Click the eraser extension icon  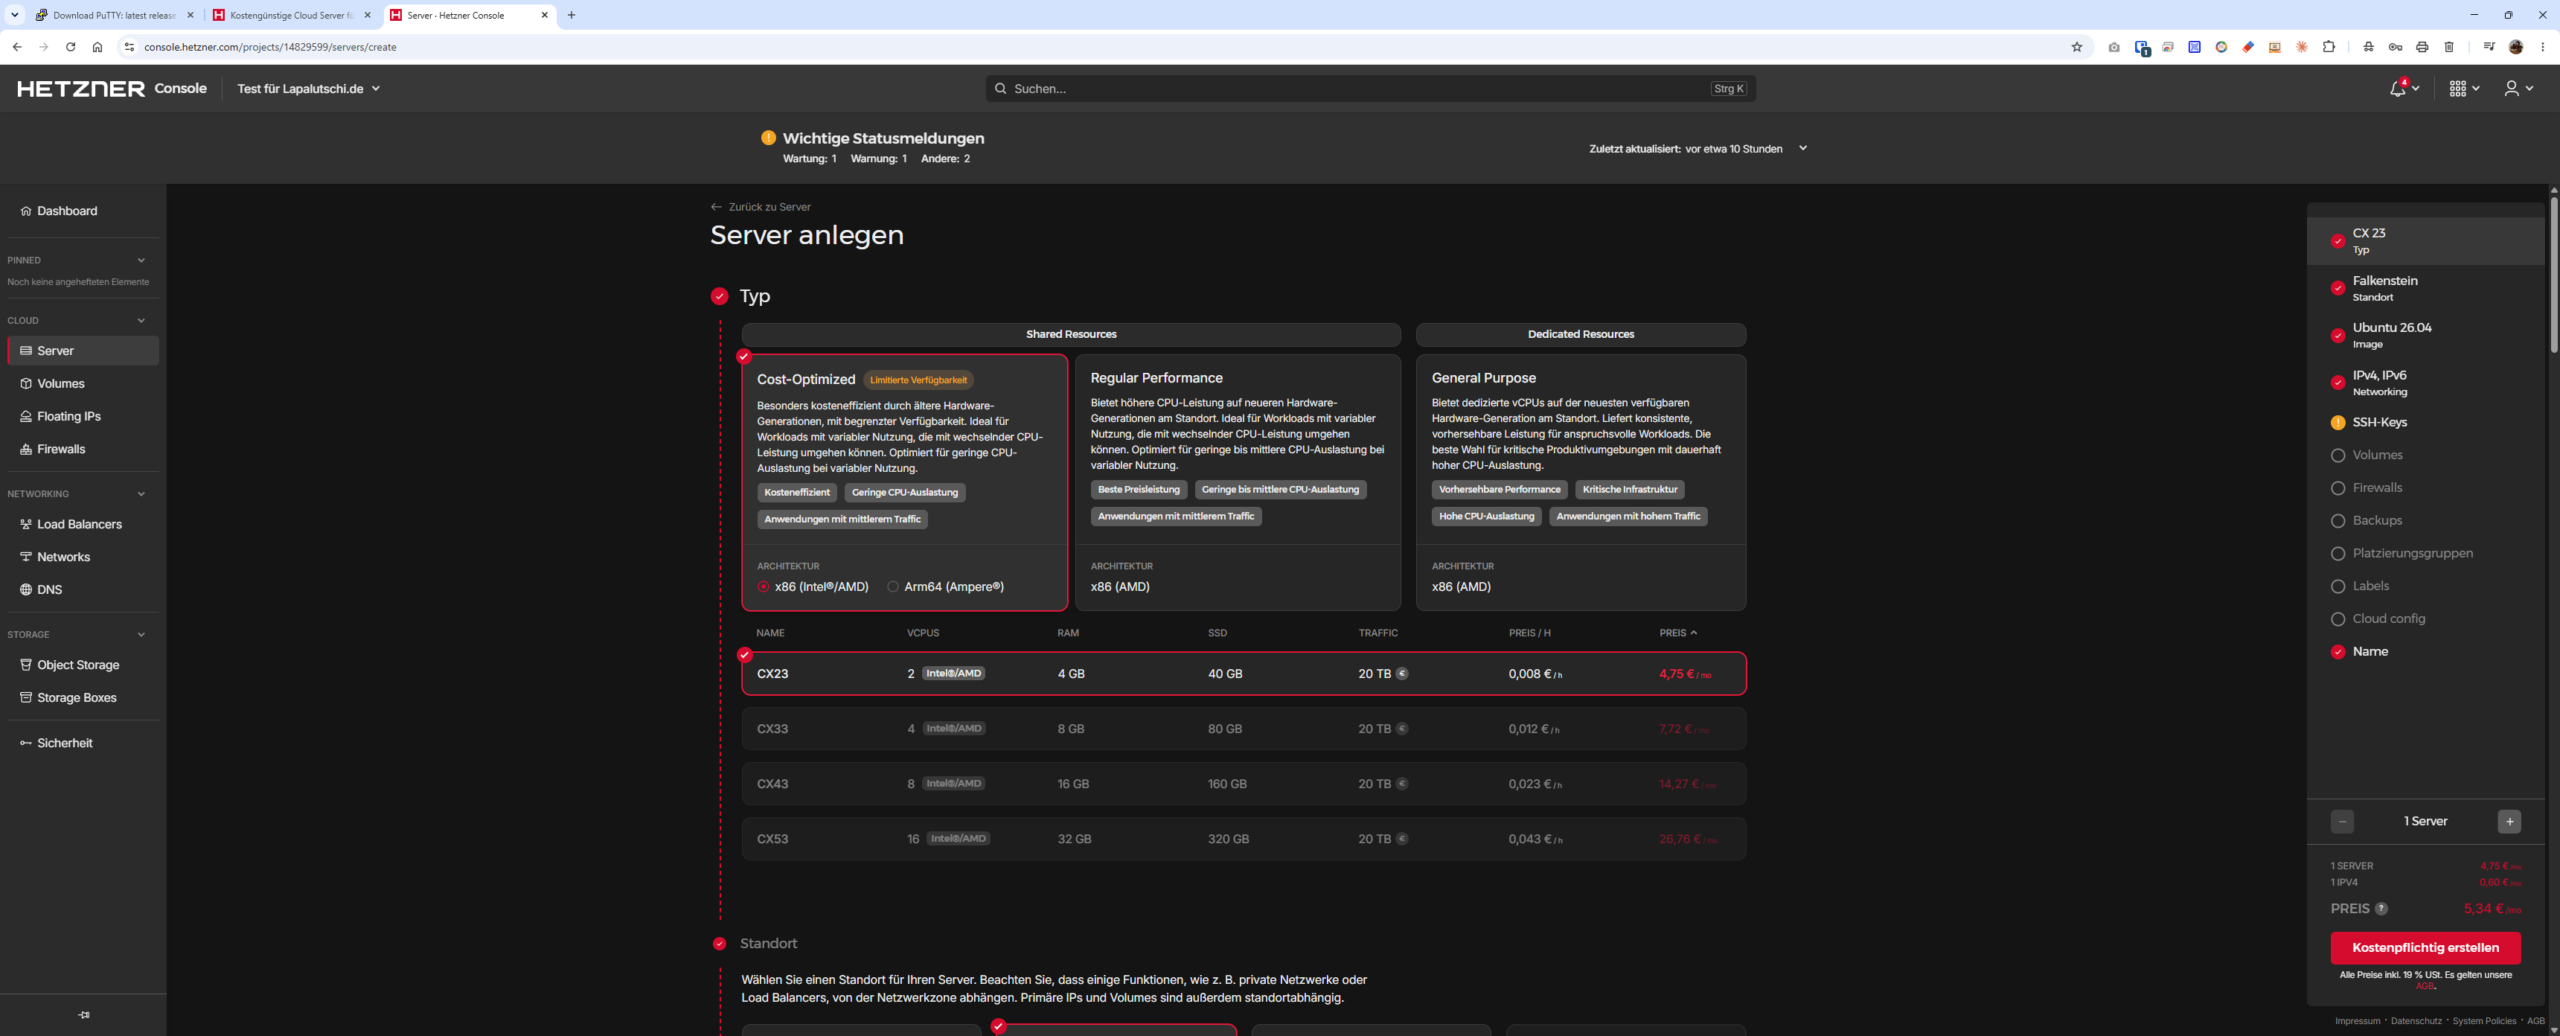click(x=2248, y=47)
